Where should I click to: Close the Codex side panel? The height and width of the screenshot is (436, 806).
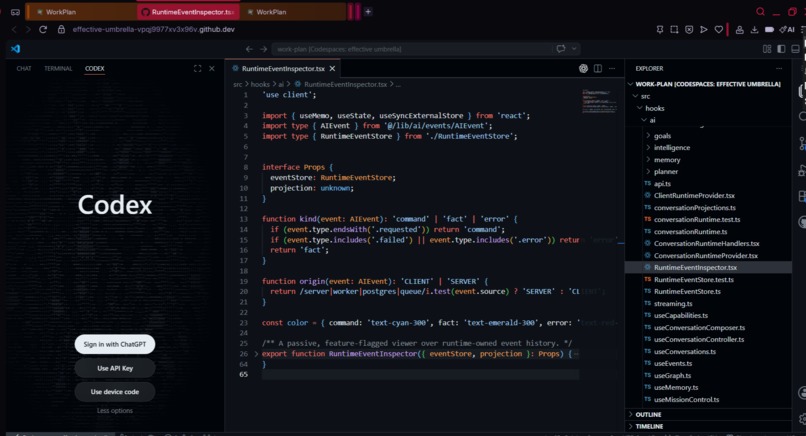click(212, 68)
